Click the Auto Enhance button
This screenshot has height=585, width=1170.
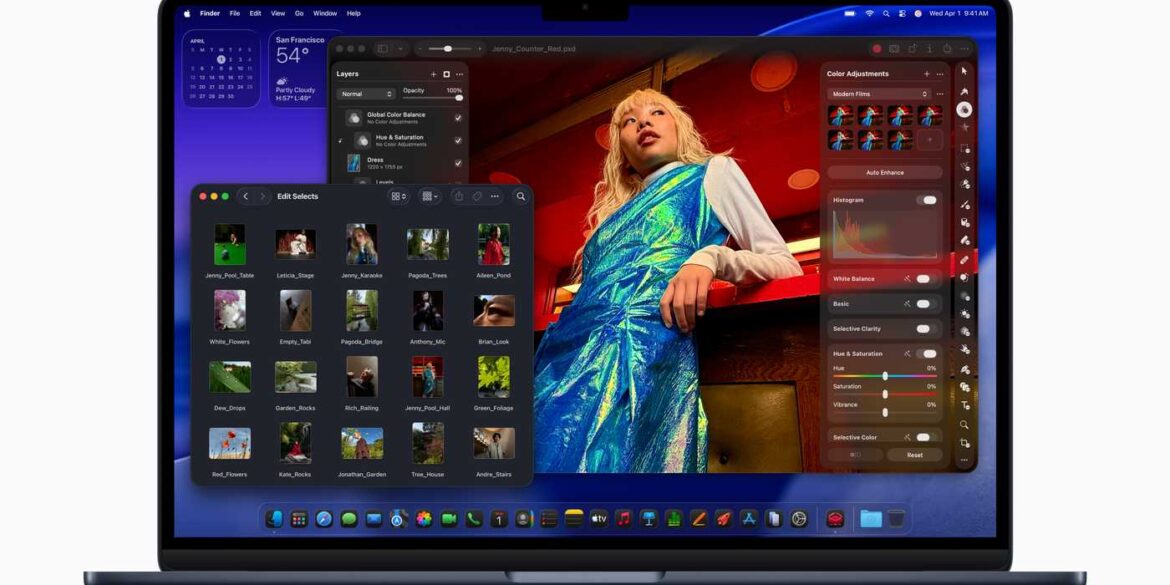tap(885, 172)
